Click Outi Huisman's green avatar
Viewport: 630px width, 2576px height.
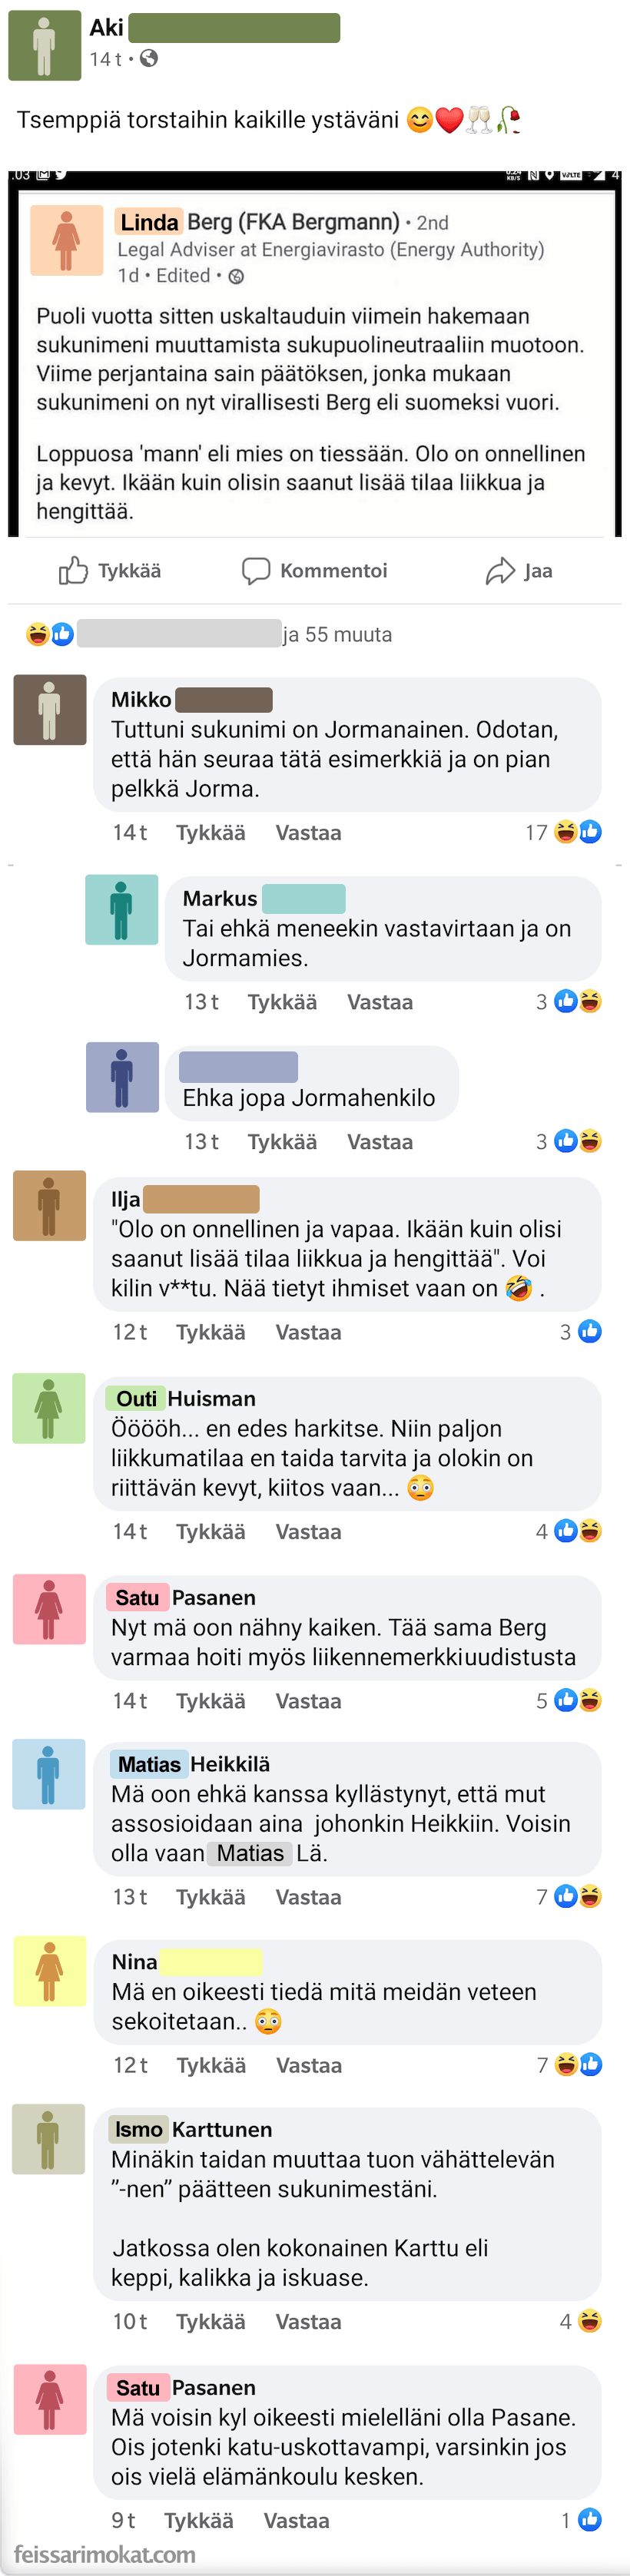tap(49, 1408)
